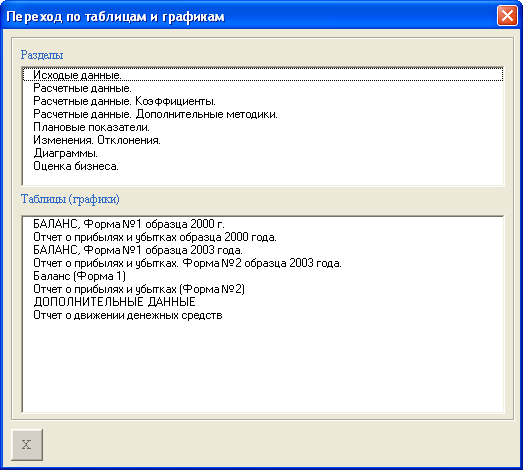The image size is (523, 470).
Task: Select the 'Баланс (Форма 1)' table row
Action: pyautogui.click(x=263, y=276)
